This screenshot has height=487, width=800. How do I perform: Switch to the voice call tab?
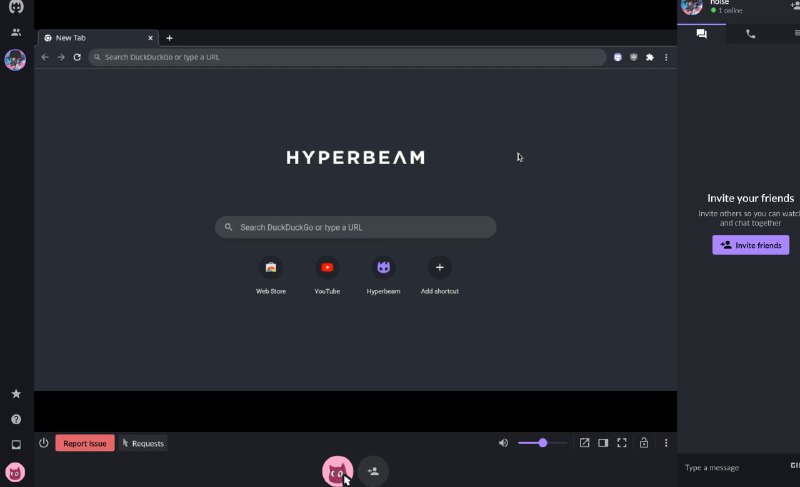[751, 34]
